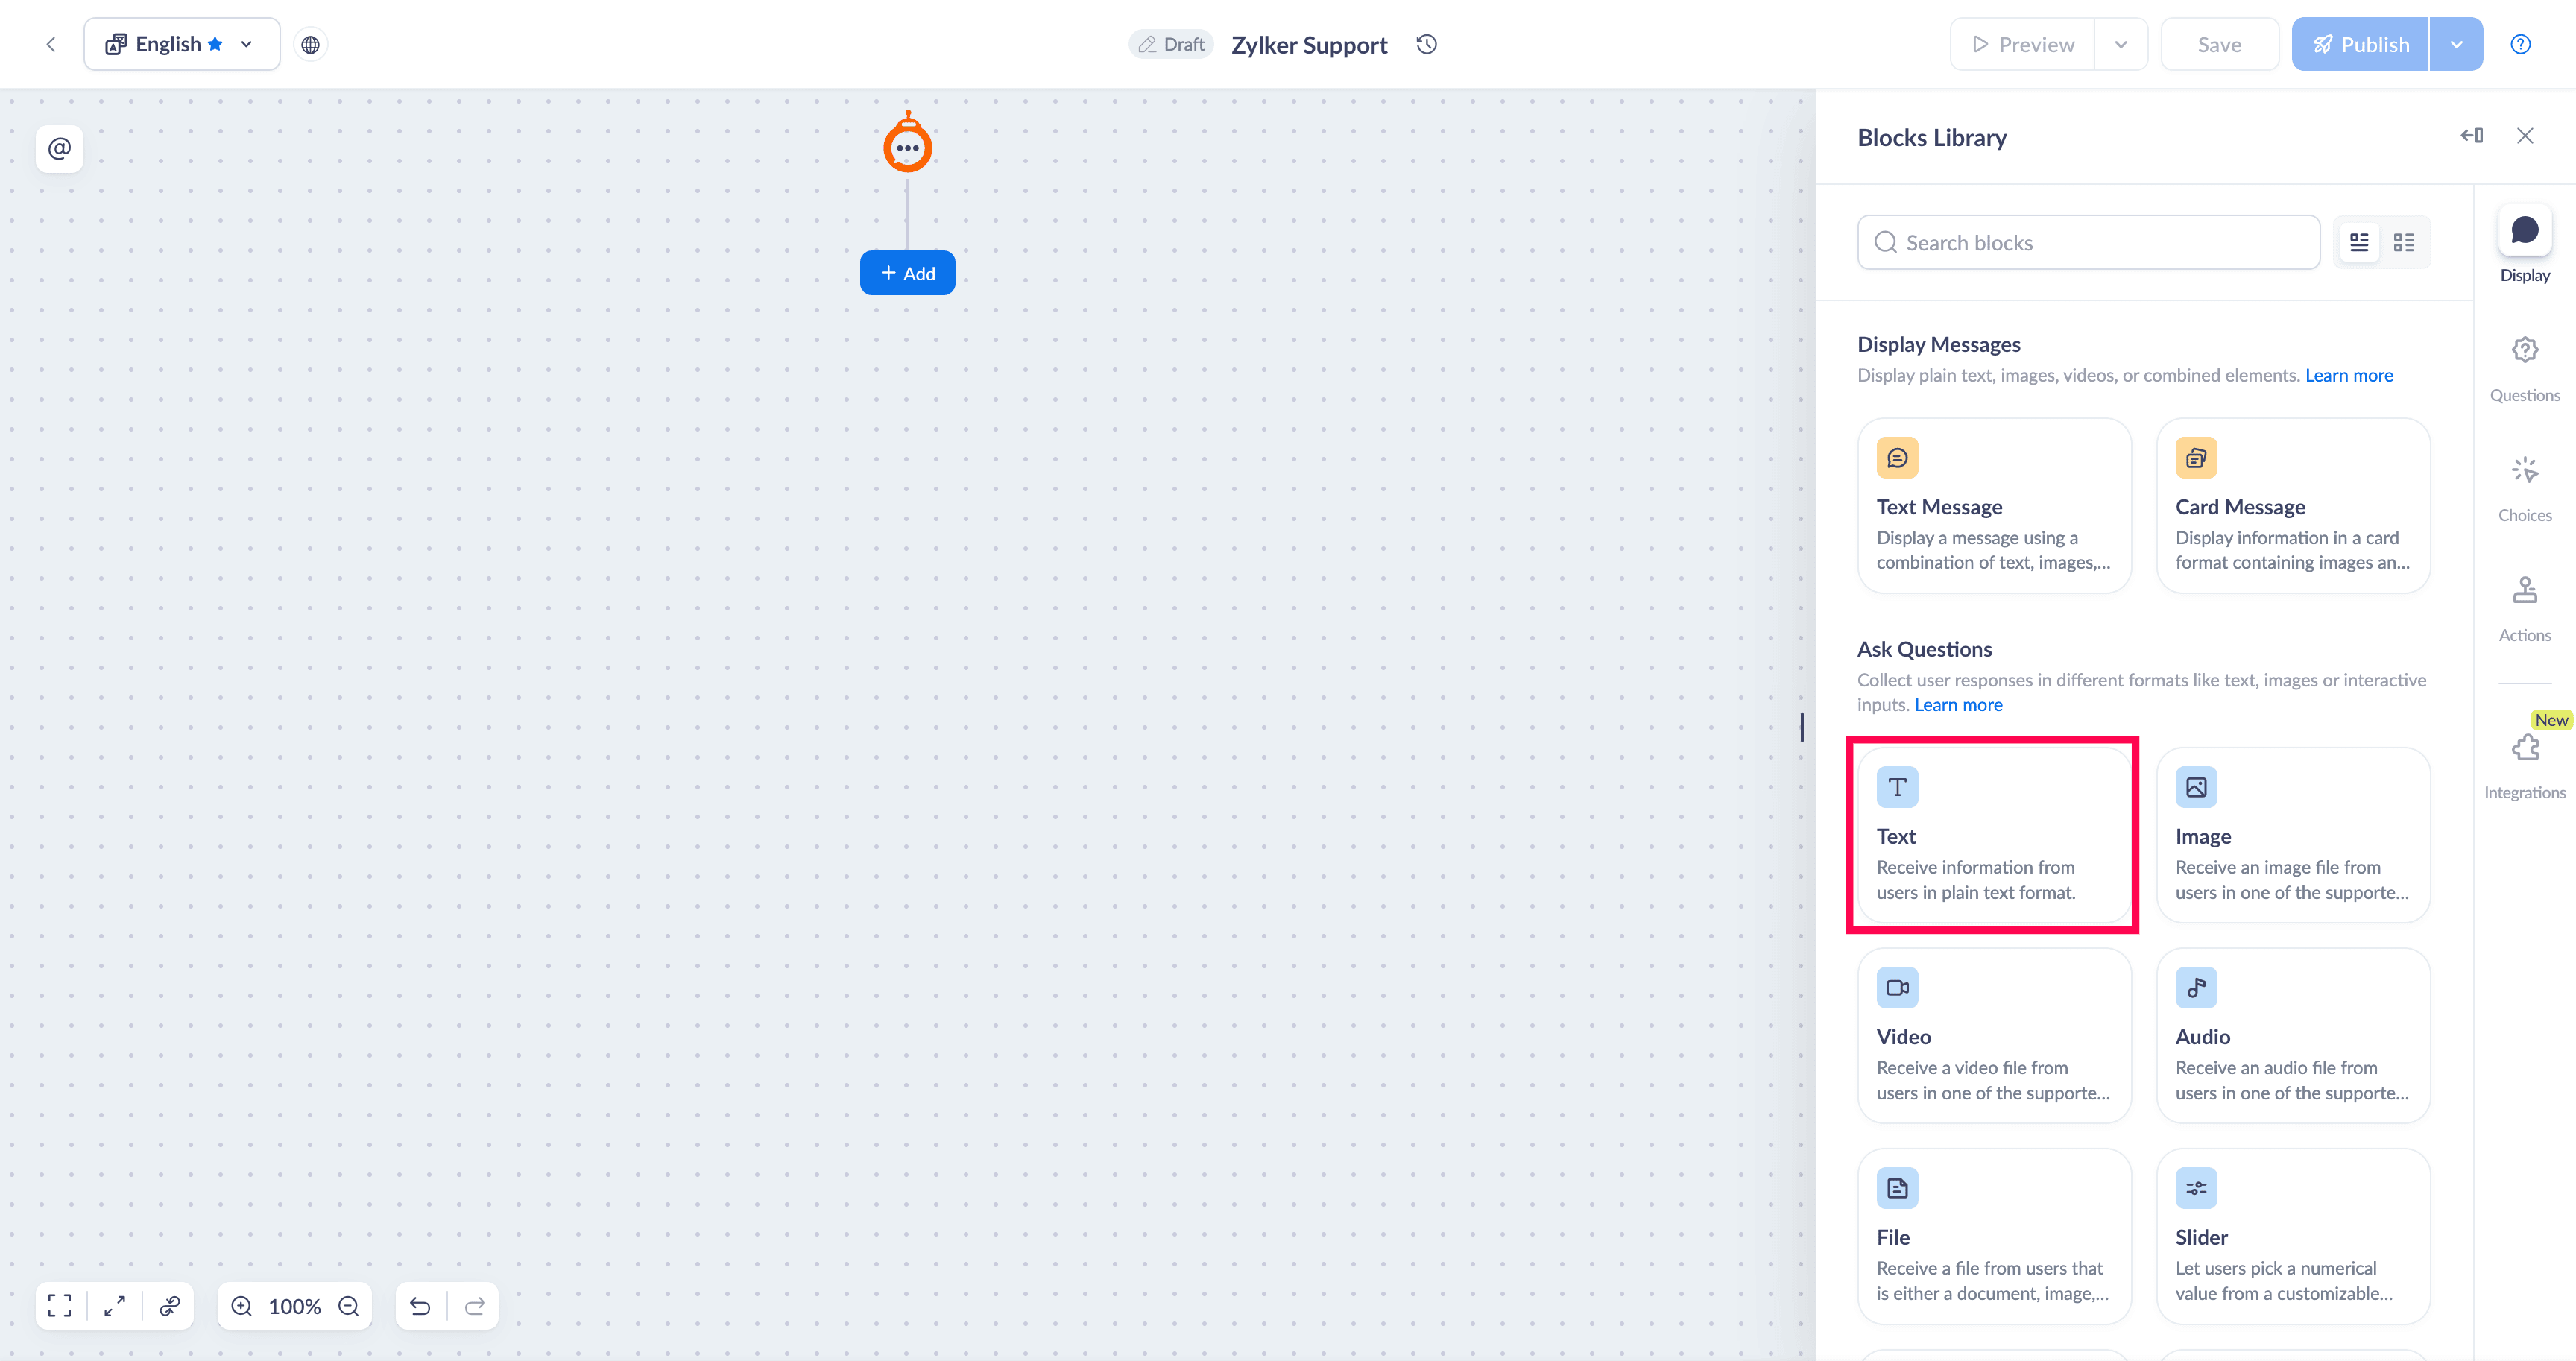Toggle the link connections icon

[x=169, y=1305]
